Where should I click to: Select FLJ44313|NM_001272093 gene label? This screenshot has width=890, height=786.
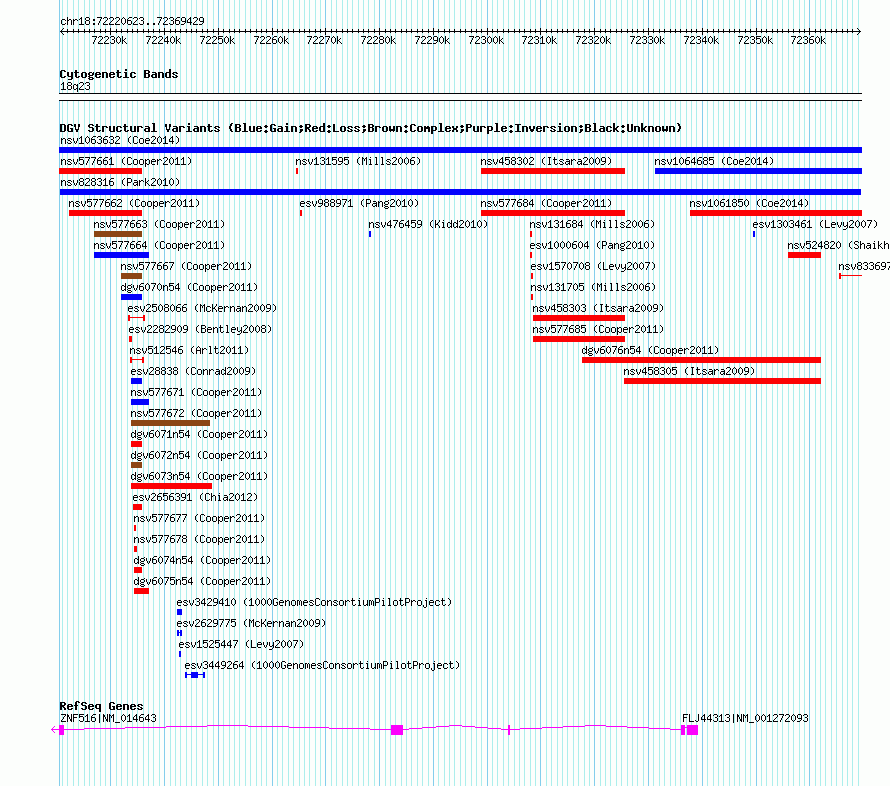745,718
